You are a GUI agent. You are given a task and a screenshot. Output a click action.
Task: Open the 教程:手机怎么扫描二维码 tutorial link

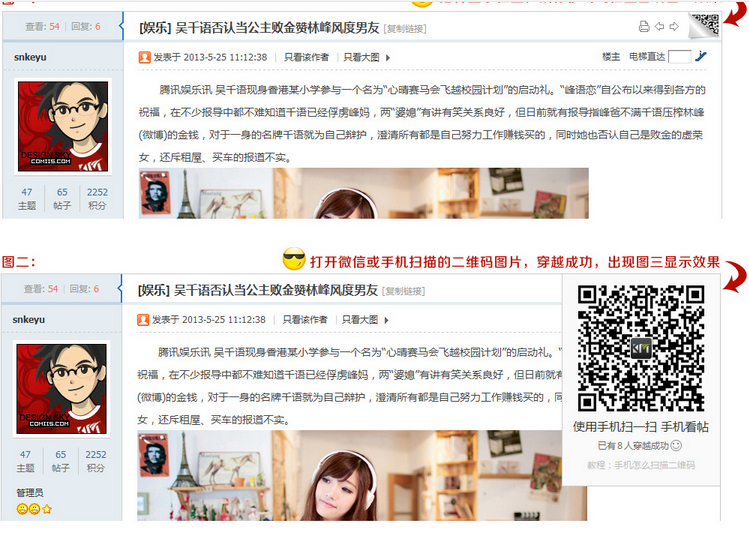tap(641, 465)
